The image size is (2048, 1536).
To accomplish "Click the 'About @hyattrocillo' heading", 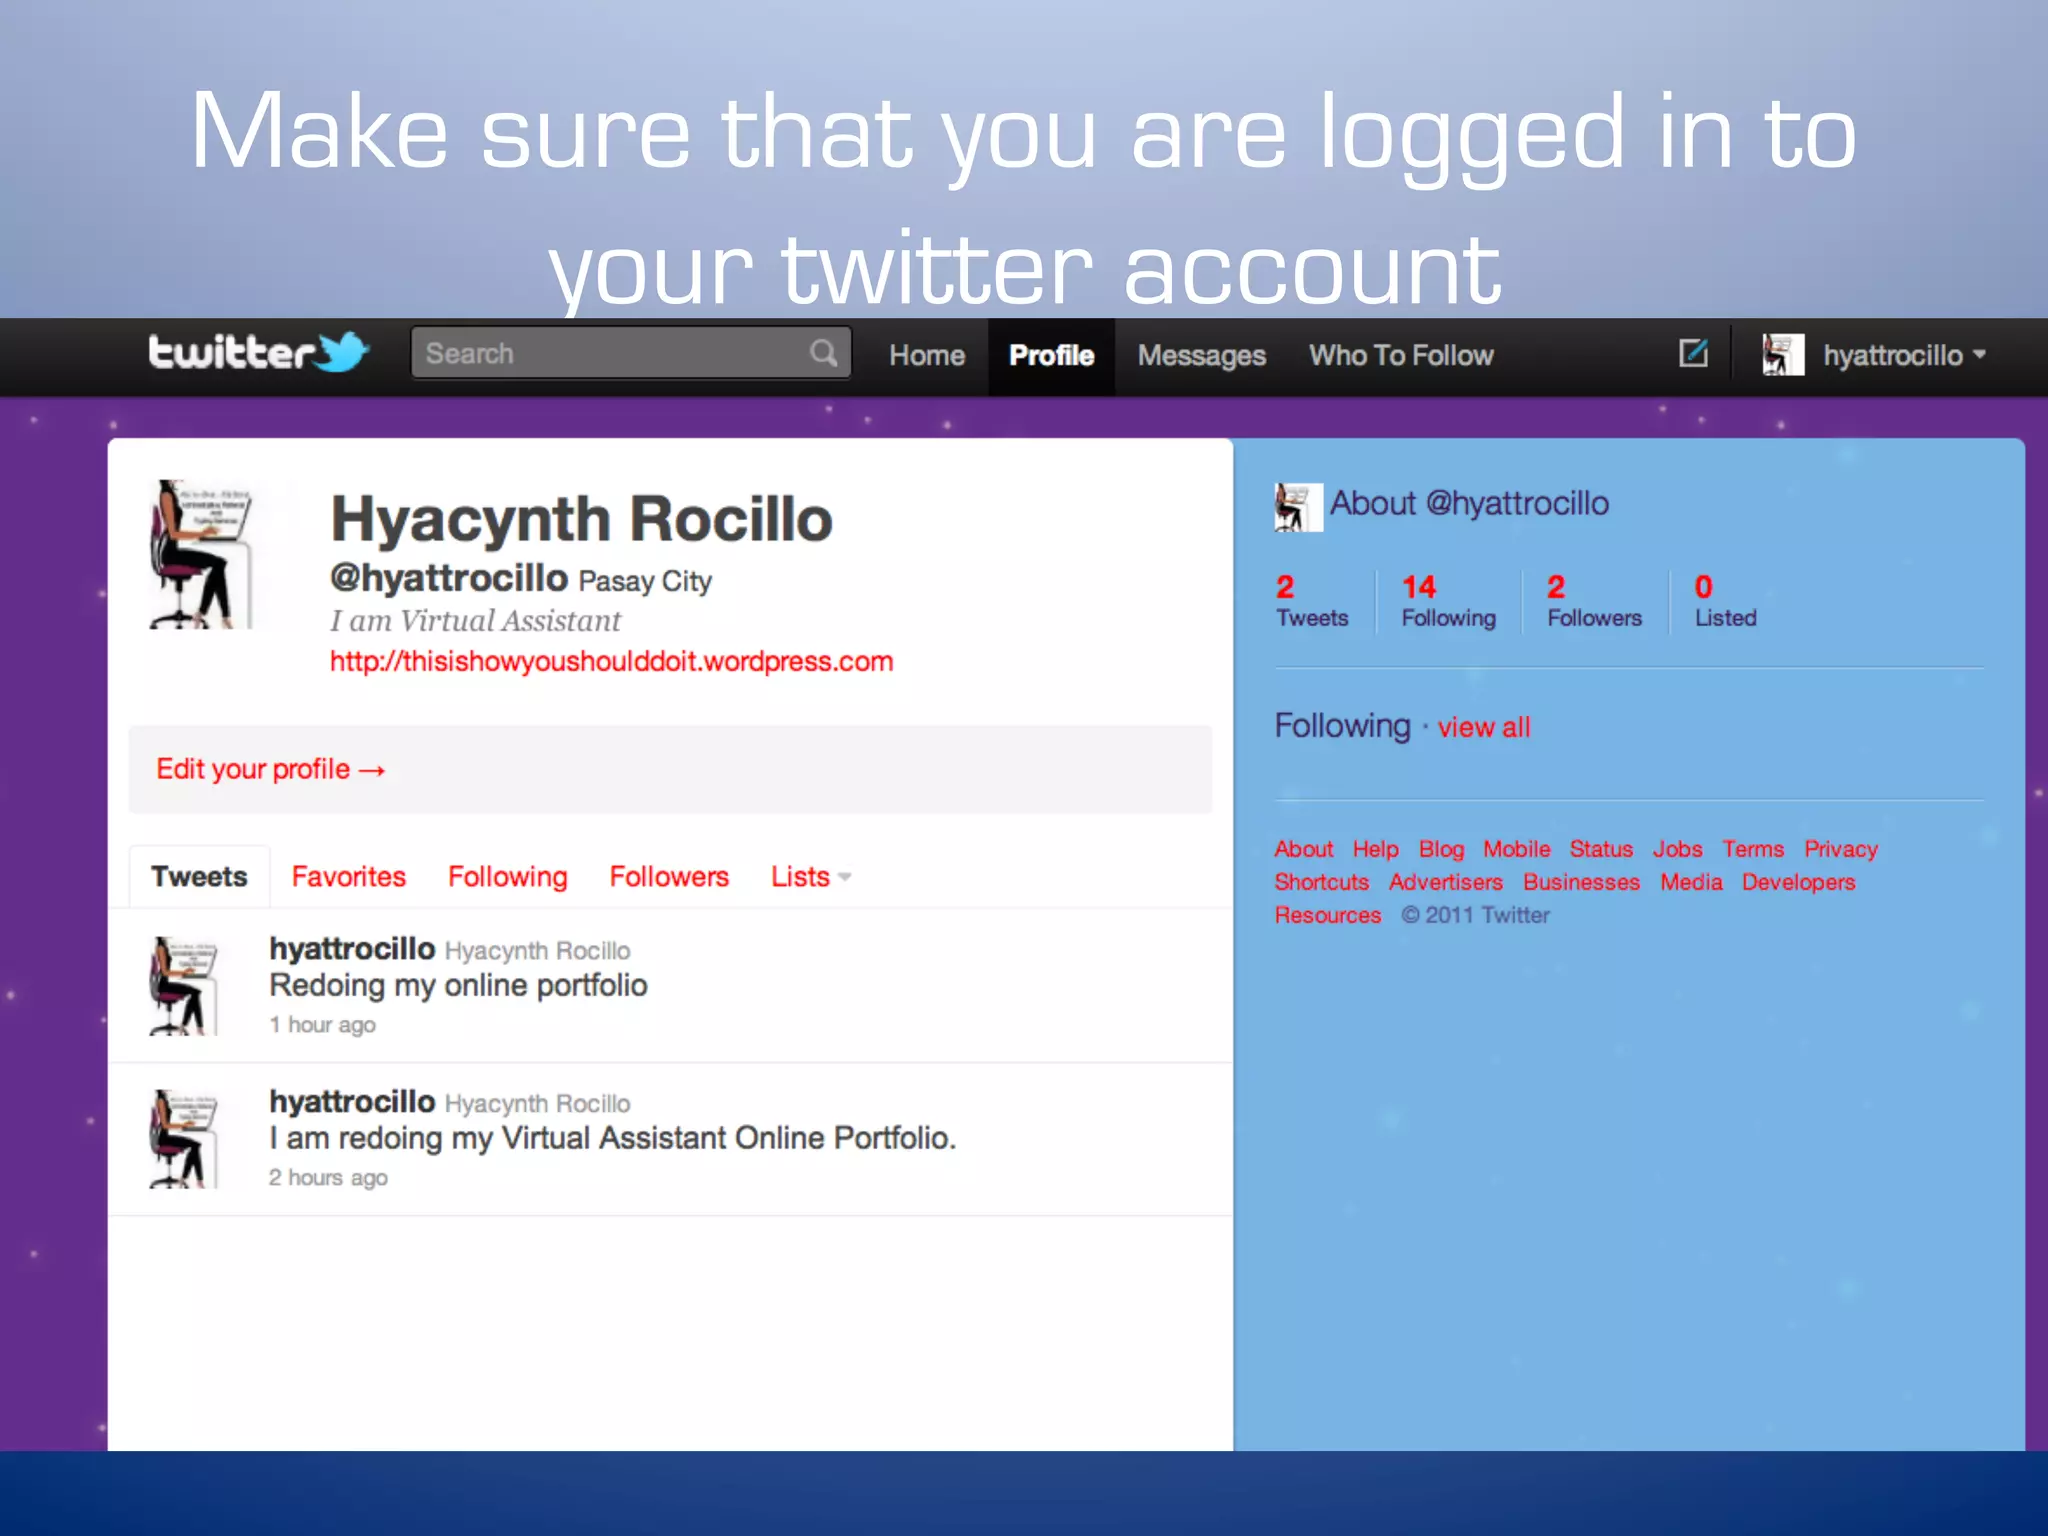I will click(x=1469, y=503).
